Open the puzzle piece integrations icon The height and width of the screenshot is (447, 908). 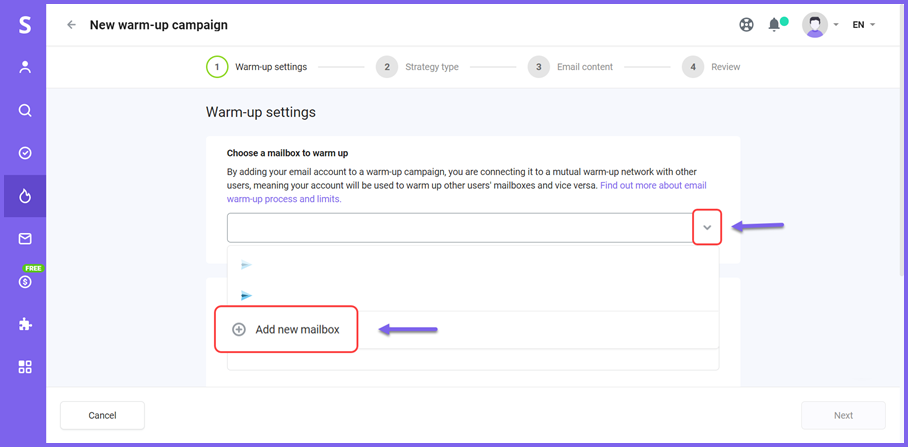click(x=25, y=324)
